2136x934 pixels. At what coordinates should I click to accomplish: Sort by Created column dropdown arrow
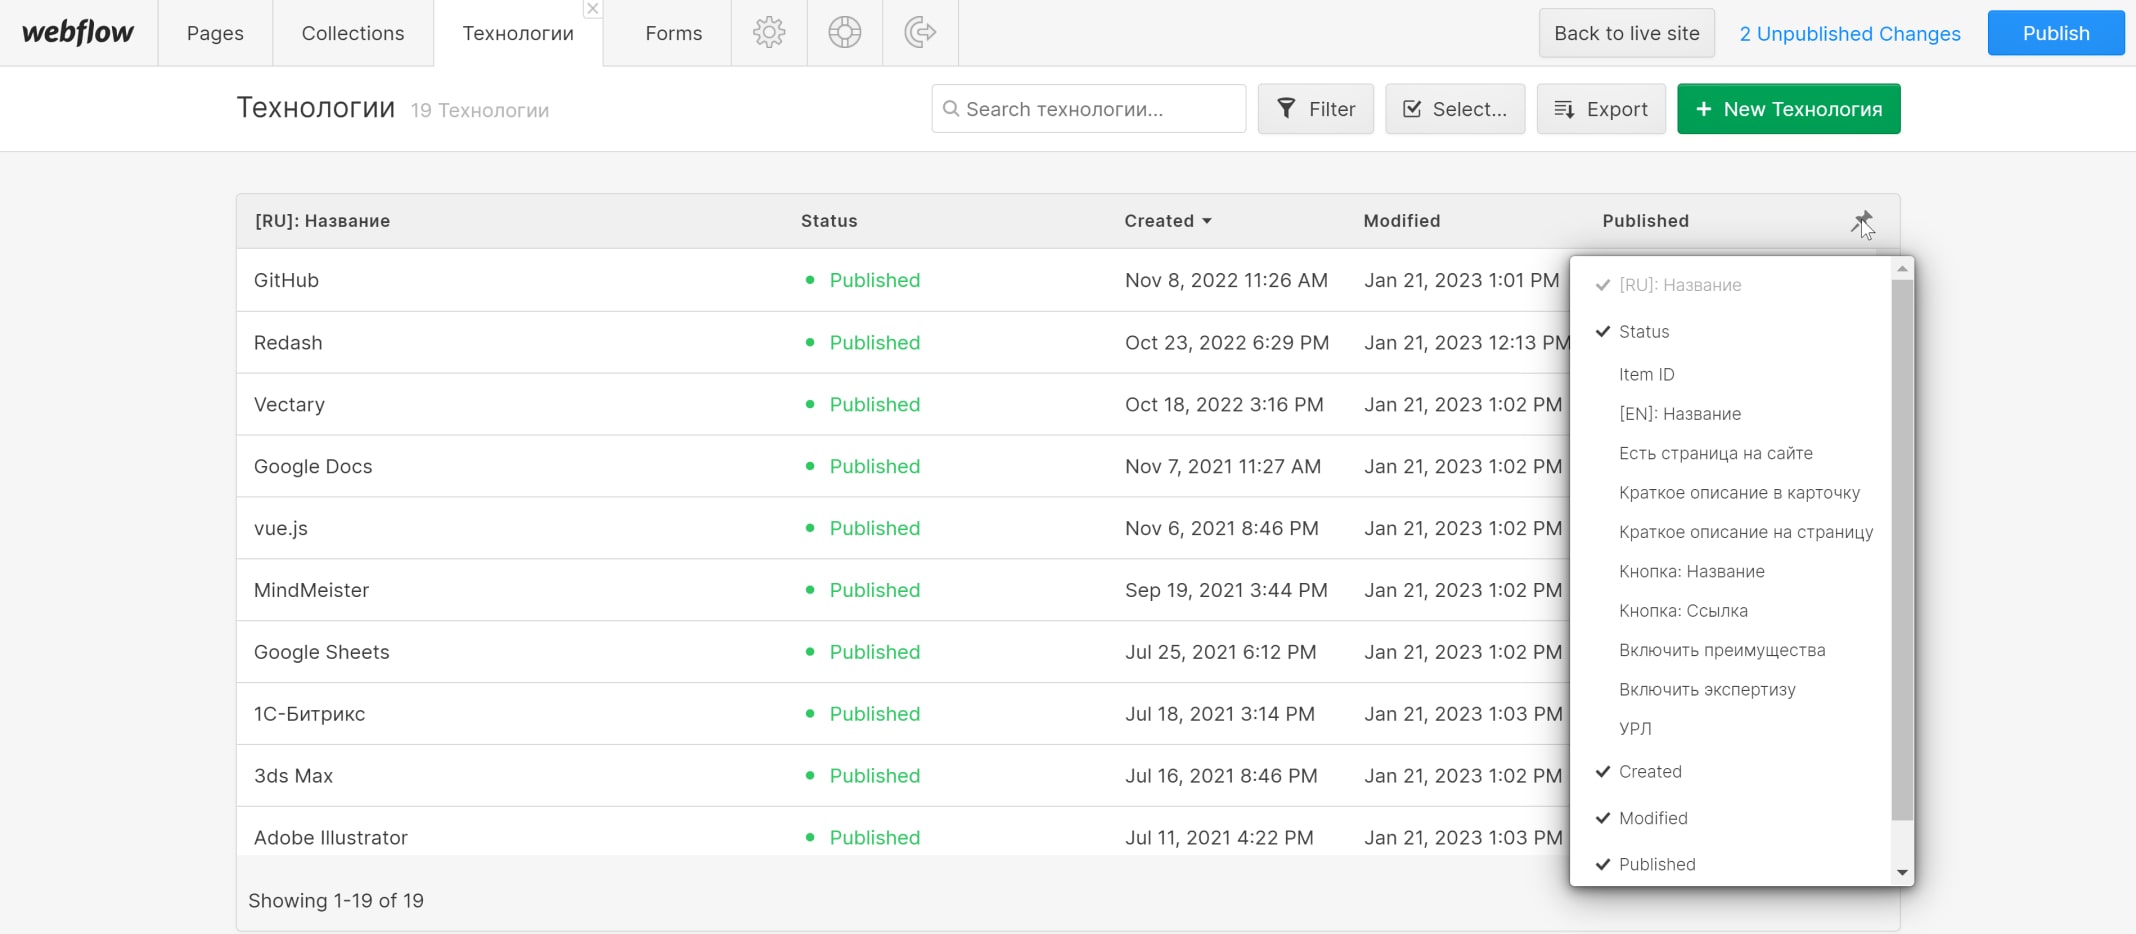tap(1207, 221)
